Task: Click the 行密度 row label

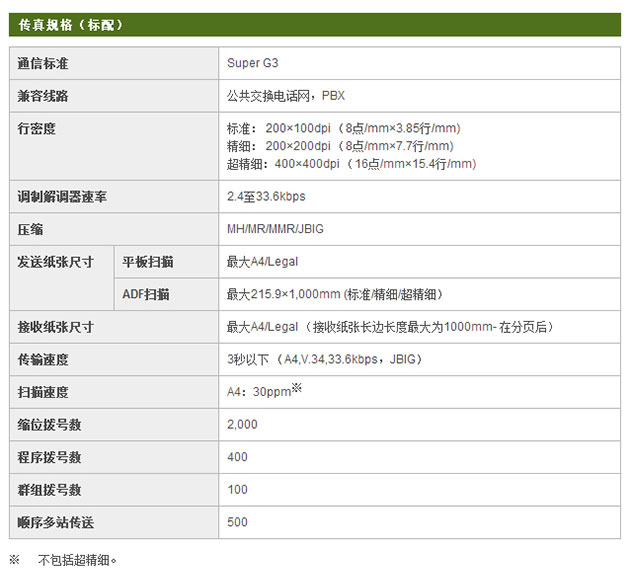Action: tap(36, 129)
